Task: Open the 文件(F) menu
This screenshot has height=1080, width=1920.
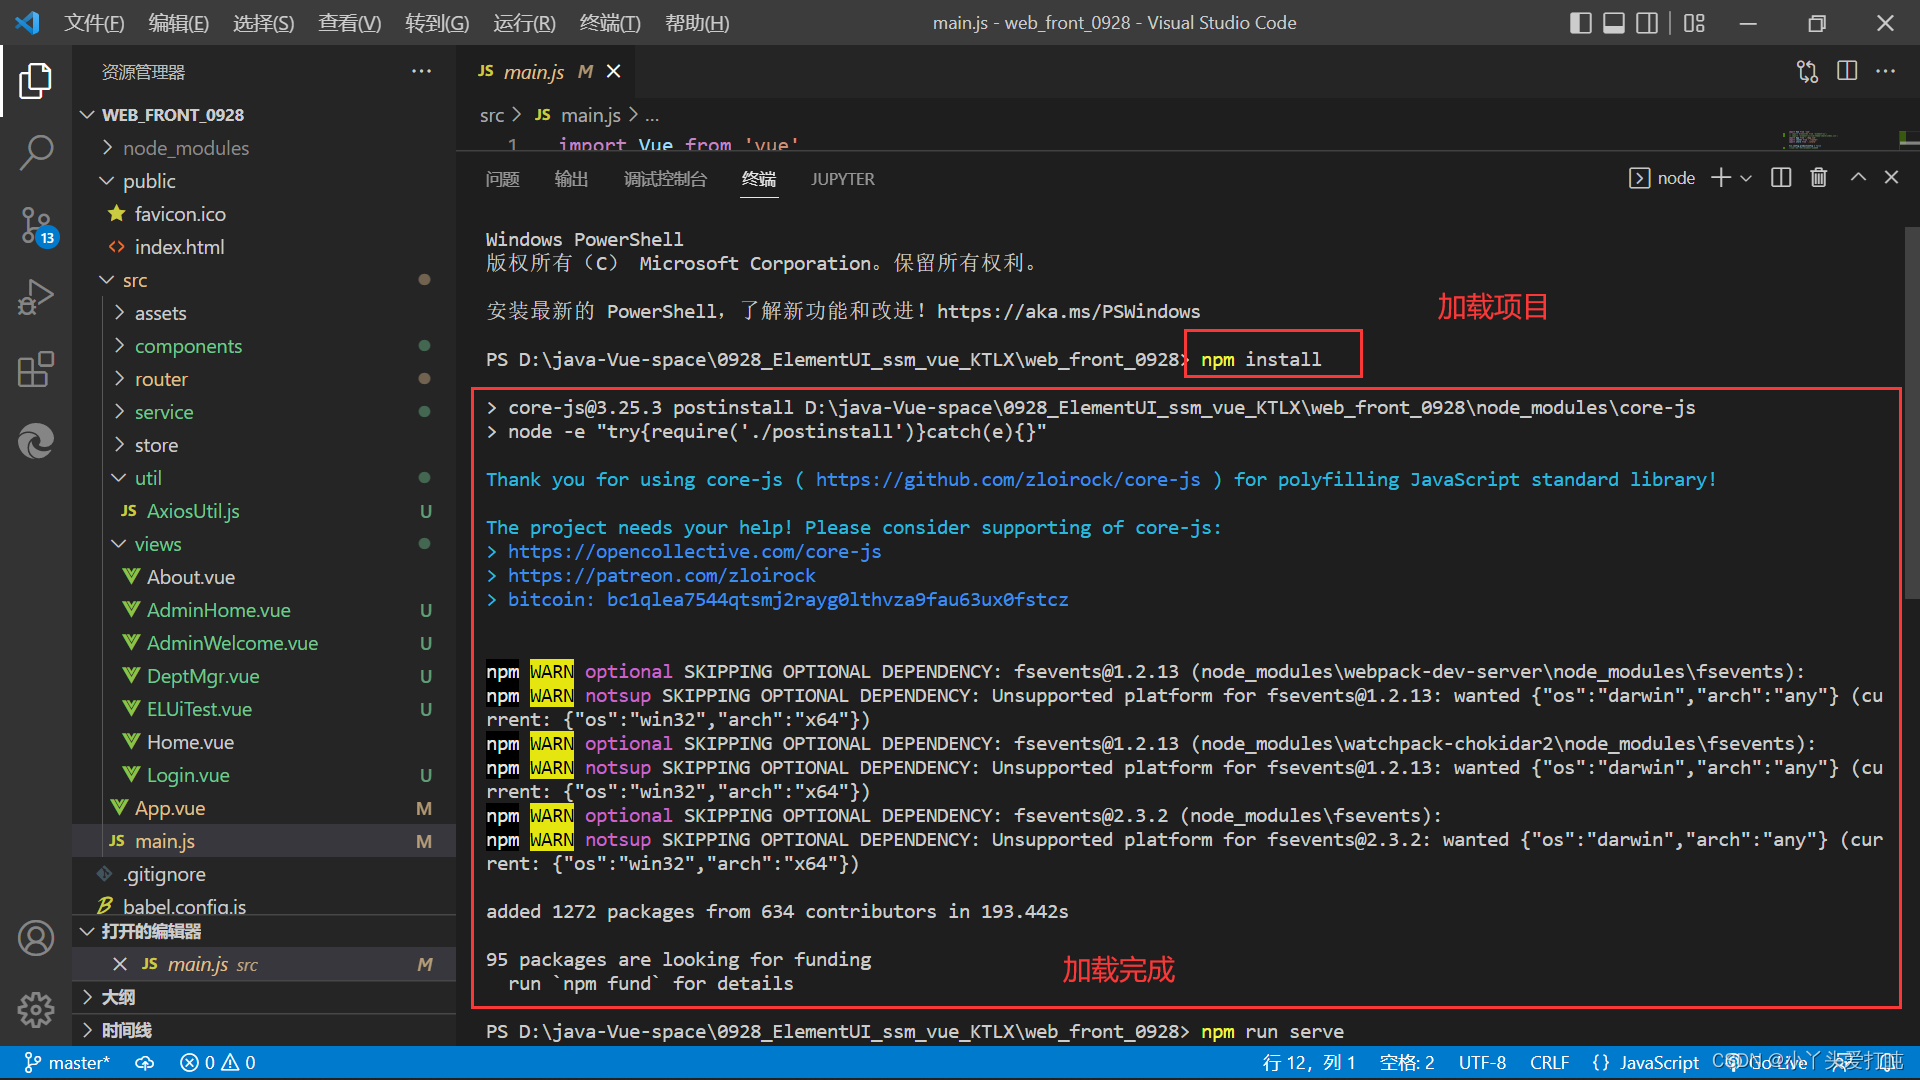Action: click(94, 23)
